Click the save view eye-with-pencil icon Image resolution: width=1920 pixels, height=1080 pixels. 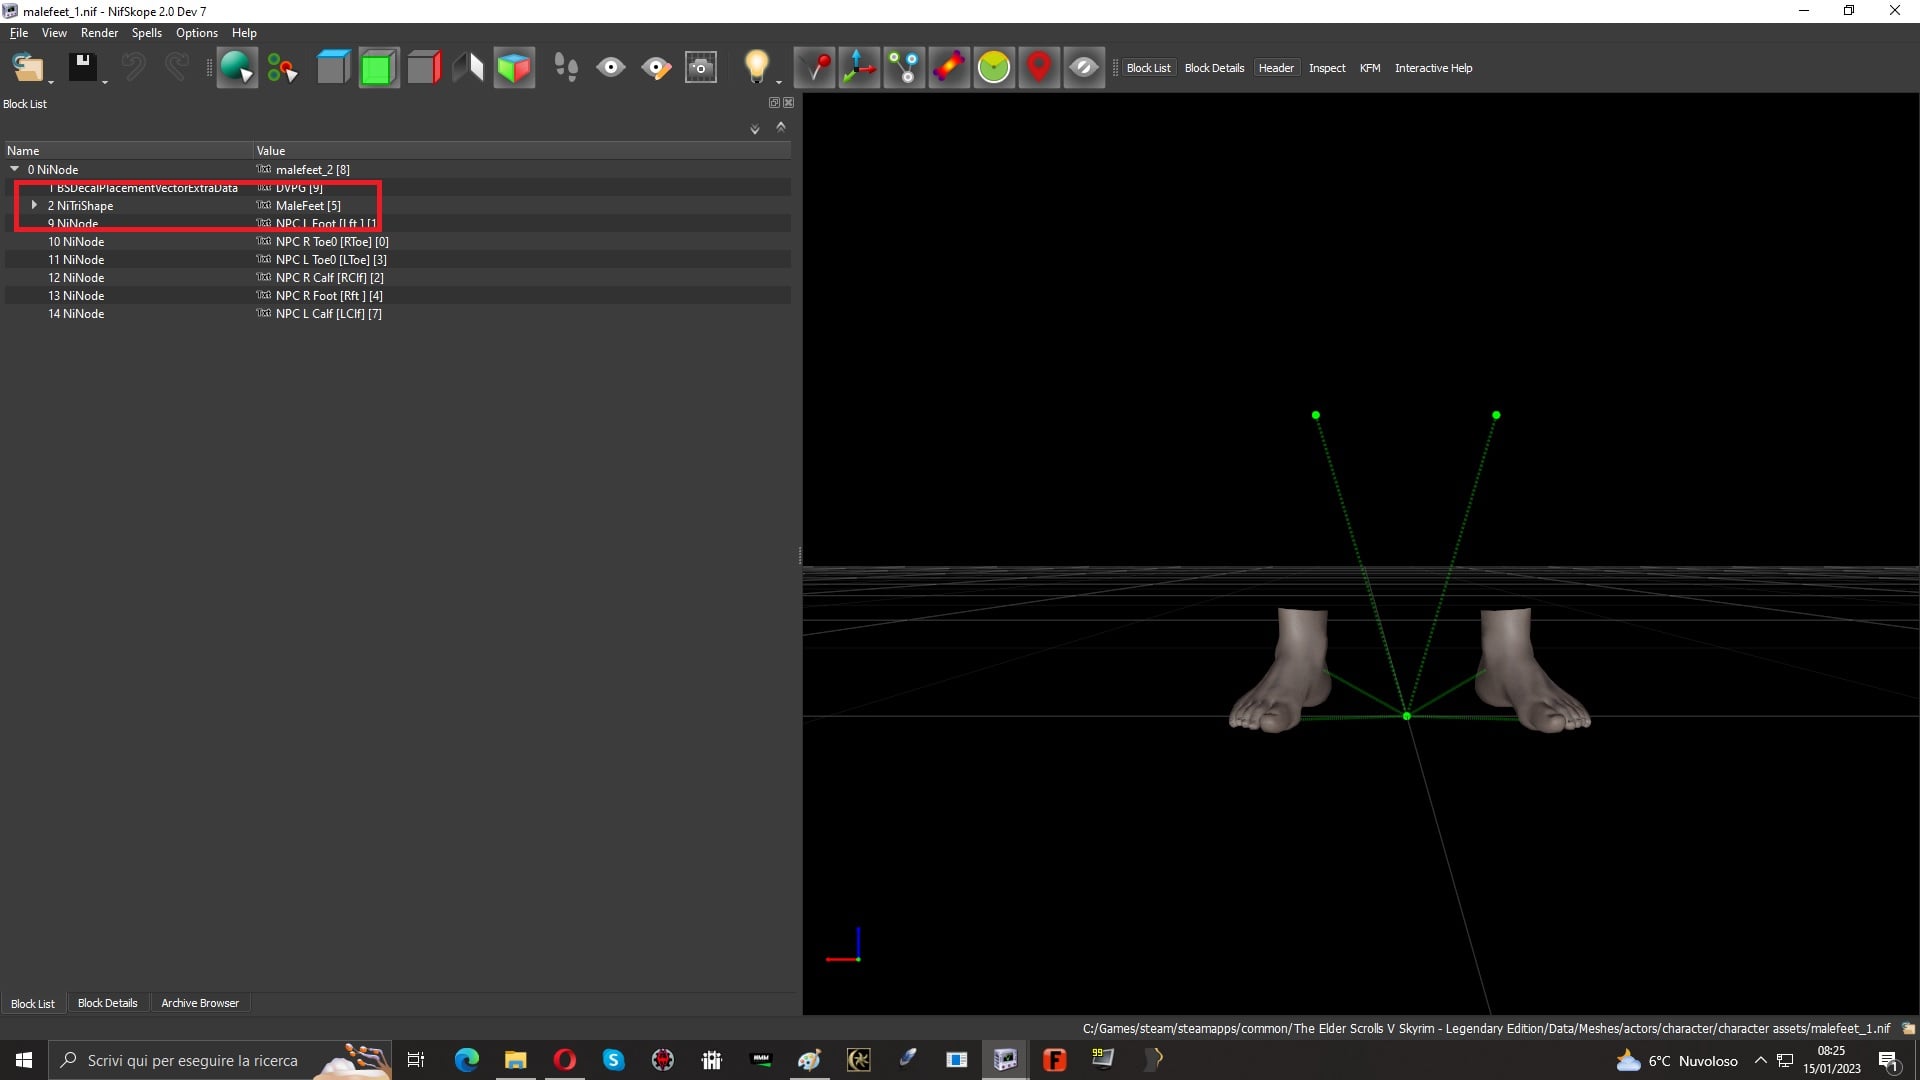coord(656,68)
